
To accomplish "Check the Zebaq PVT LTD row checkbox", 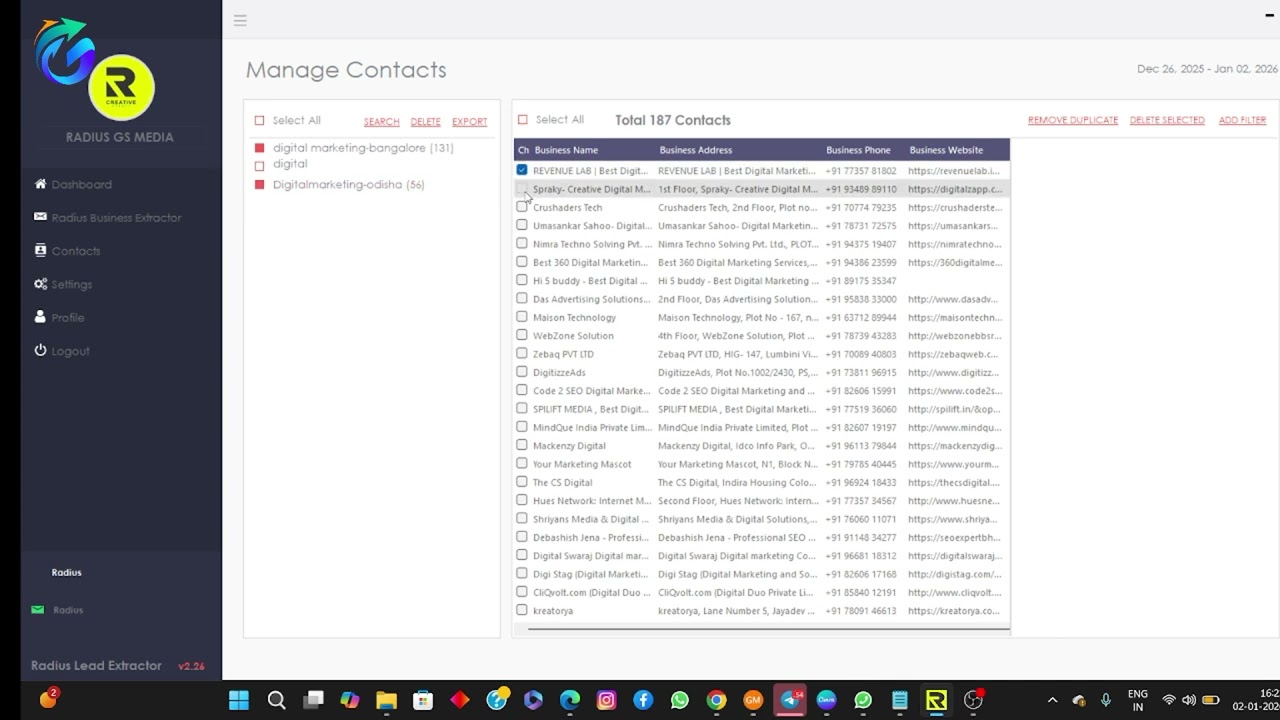I will [522, 353].
